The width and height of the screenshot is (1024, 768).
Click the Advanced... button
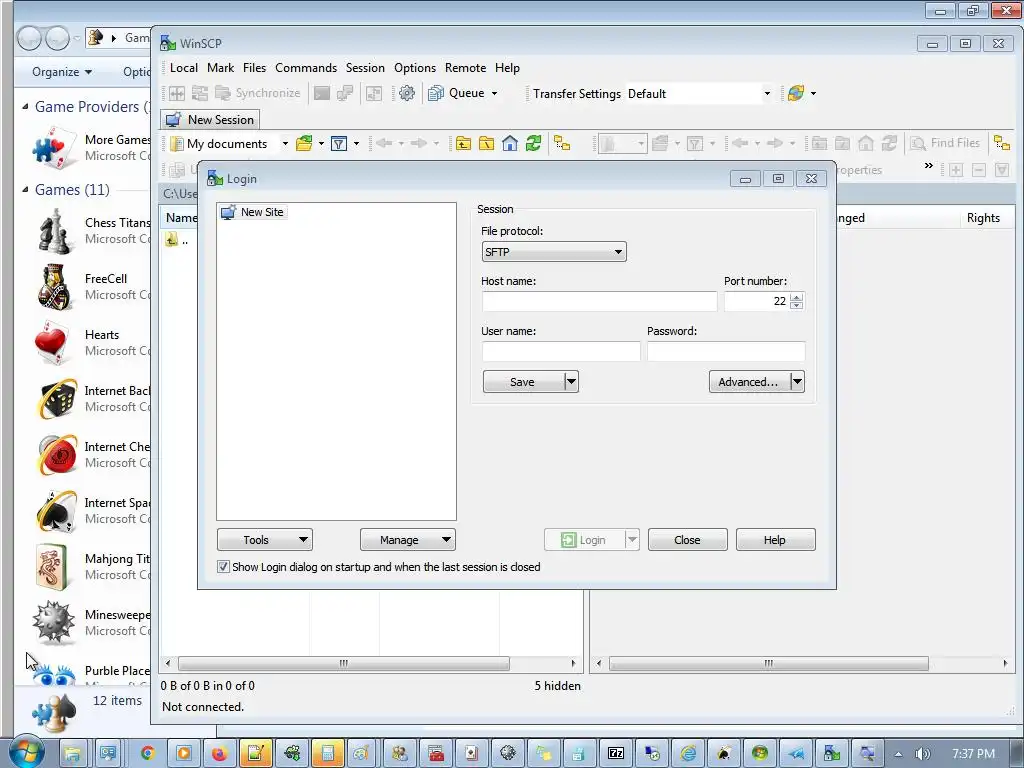point(749,381)
